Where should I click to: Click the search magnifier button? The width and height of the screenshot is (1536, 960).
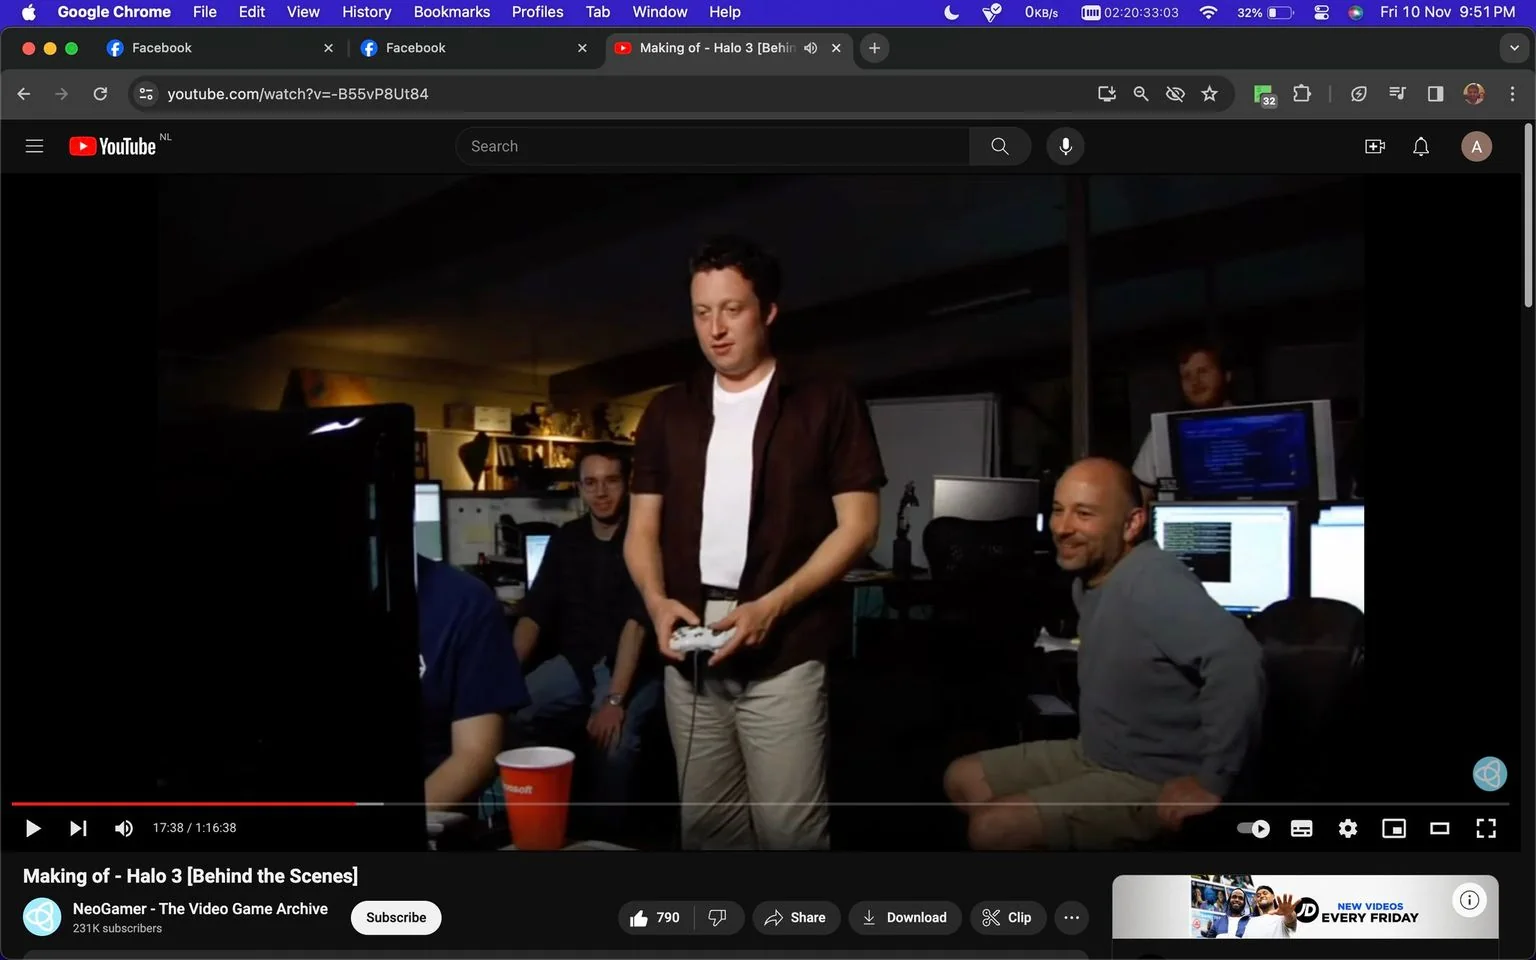coord(999,146)
